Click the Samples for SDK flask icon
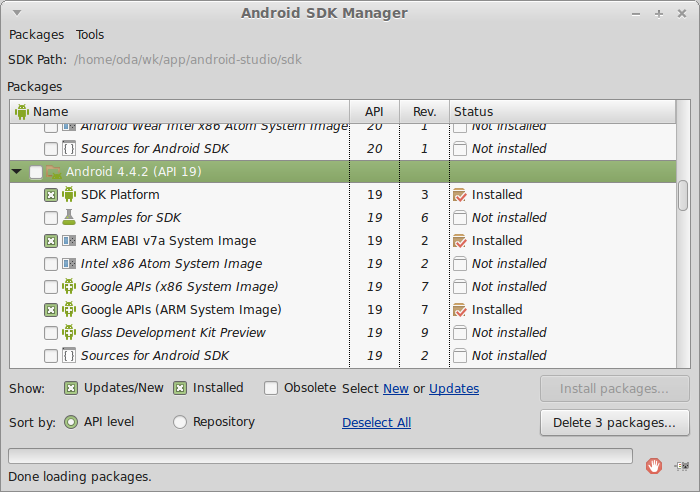700x492 pixels. [69, 218]
